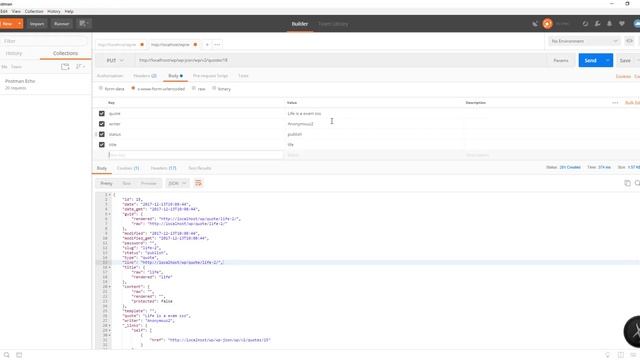The width and height of the screenshot is (640, 360).
Task: Open the notifications bell icon
Action: click(x=609, y=24)
